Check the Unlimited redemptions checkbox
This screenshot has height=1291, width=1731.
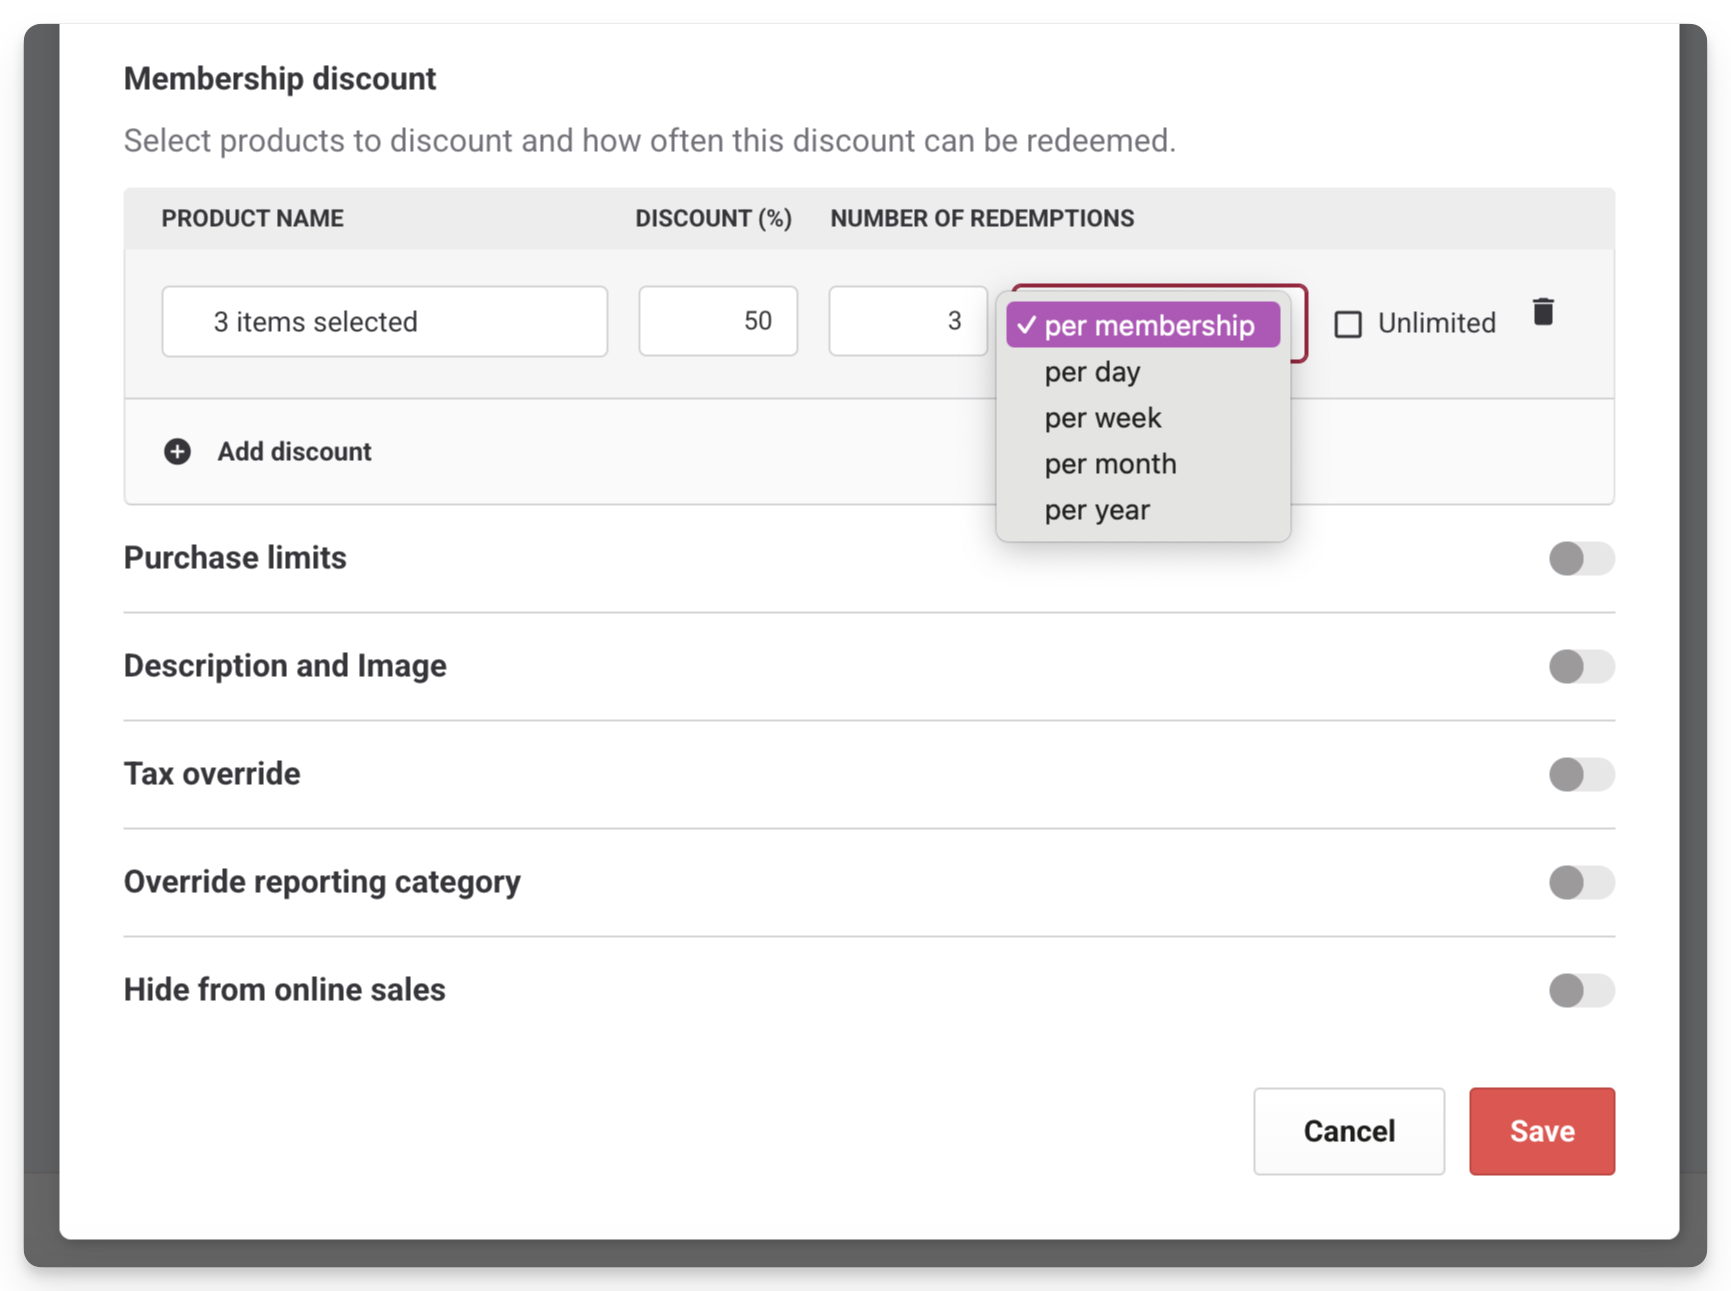pos(1348,324)
